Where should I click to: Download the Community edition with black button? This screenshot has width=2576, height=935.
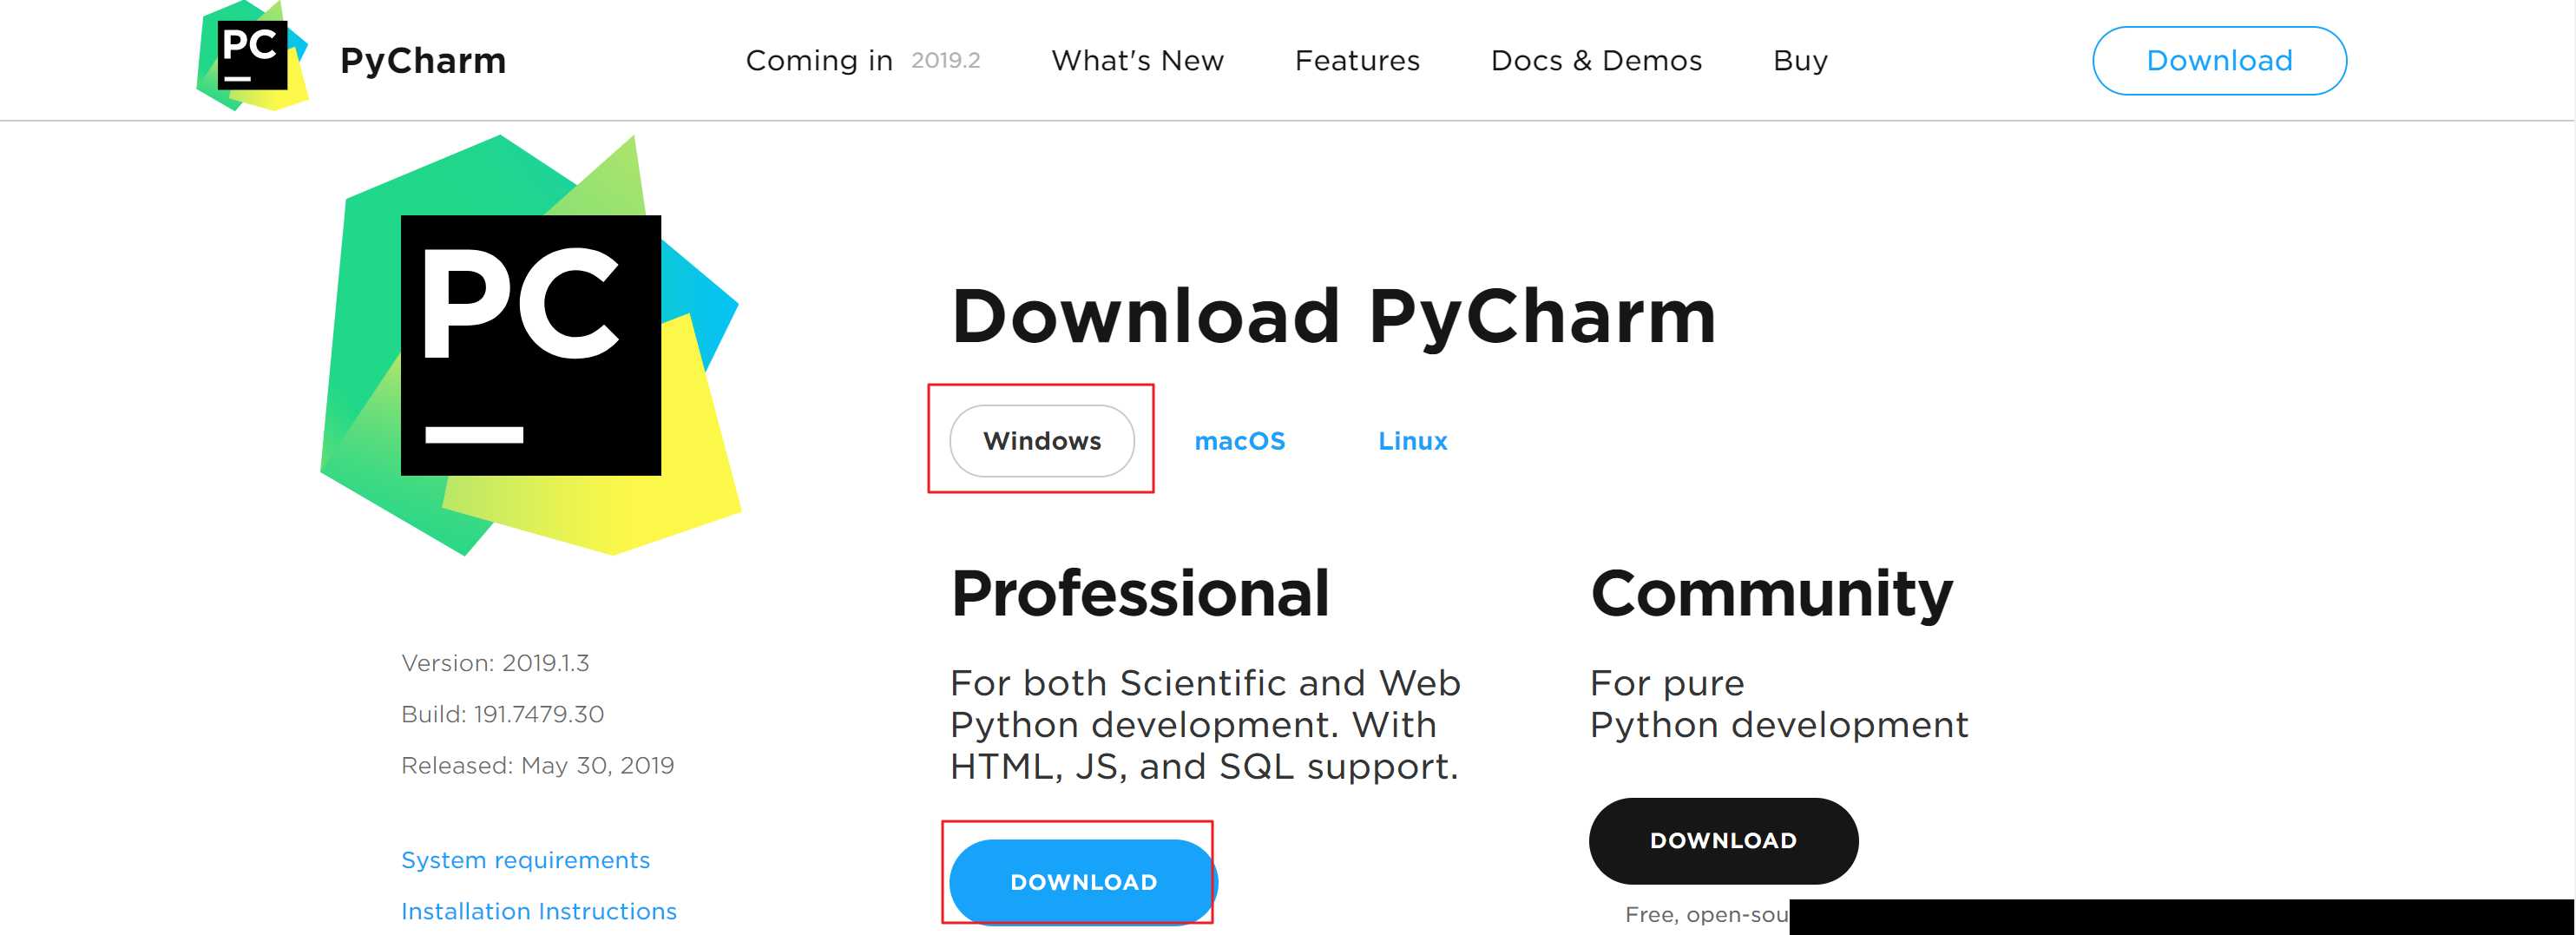1723,841
